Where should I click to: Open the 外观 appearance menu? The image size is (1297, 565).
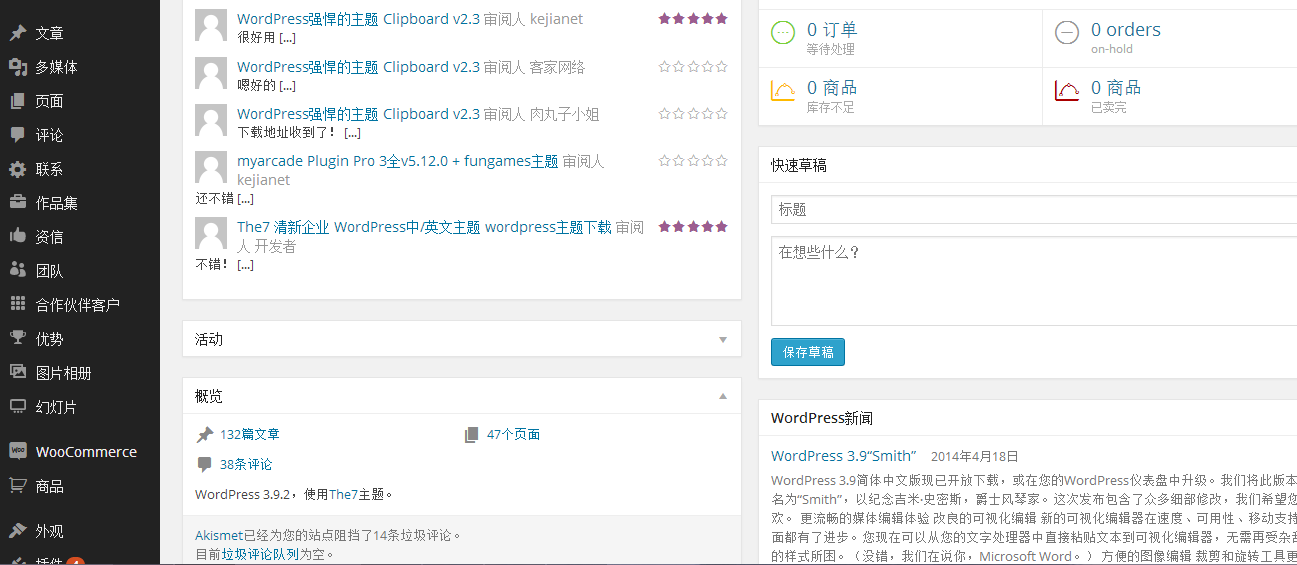49,531
